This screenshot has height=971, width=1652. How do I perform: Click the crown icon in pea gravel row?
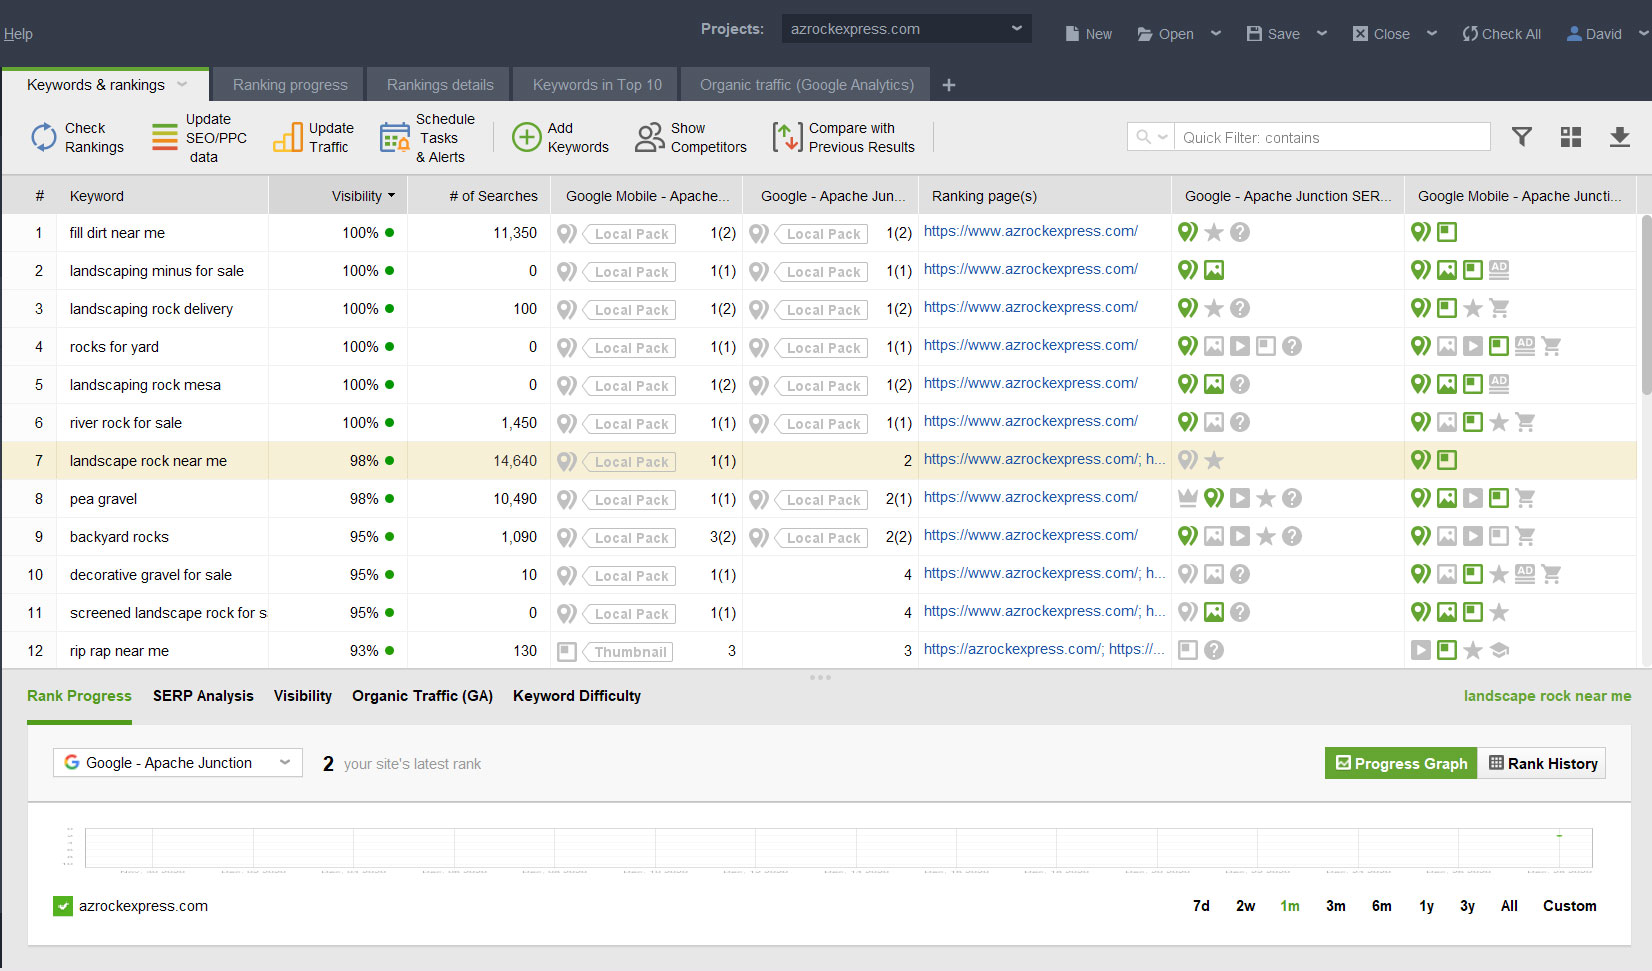point(1188,498)
